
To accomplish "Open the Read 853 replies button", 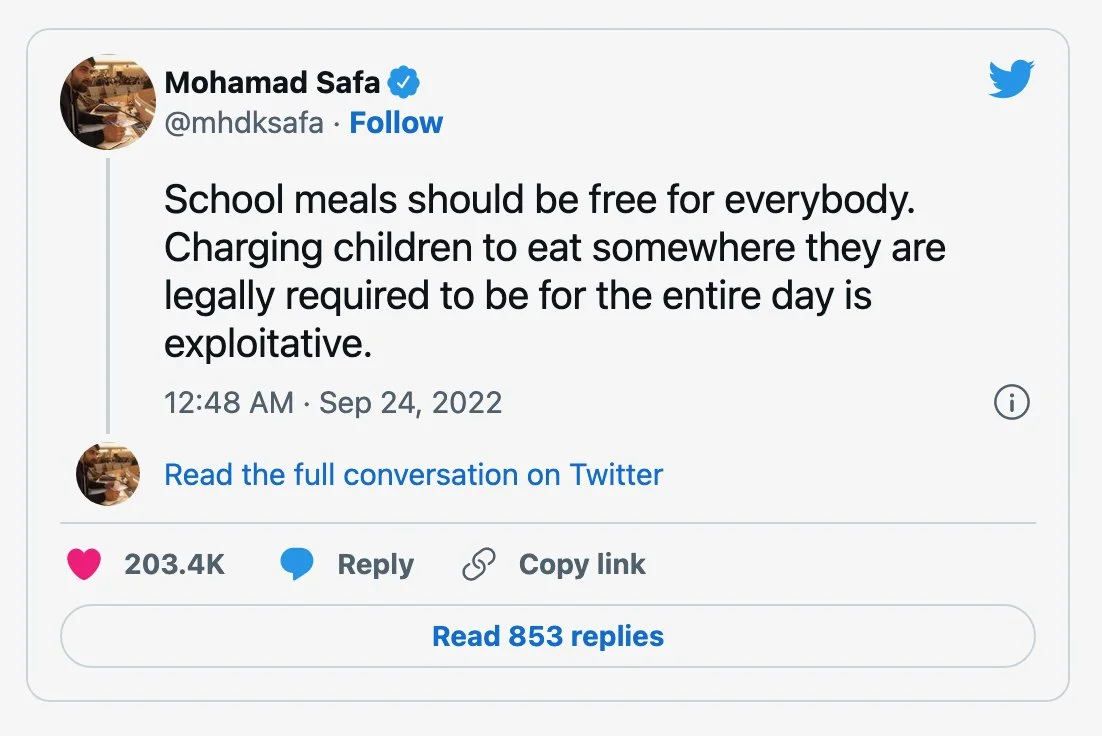I will tap(548, 636).
